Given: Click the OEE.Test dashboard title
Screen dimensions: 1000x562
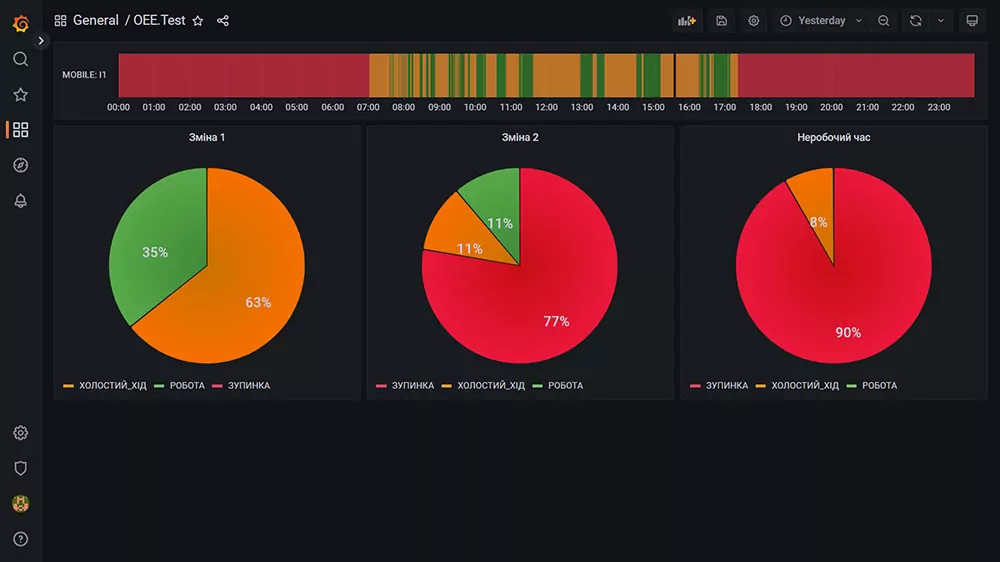Looking at the screenshot, I should tap(159, 20).
